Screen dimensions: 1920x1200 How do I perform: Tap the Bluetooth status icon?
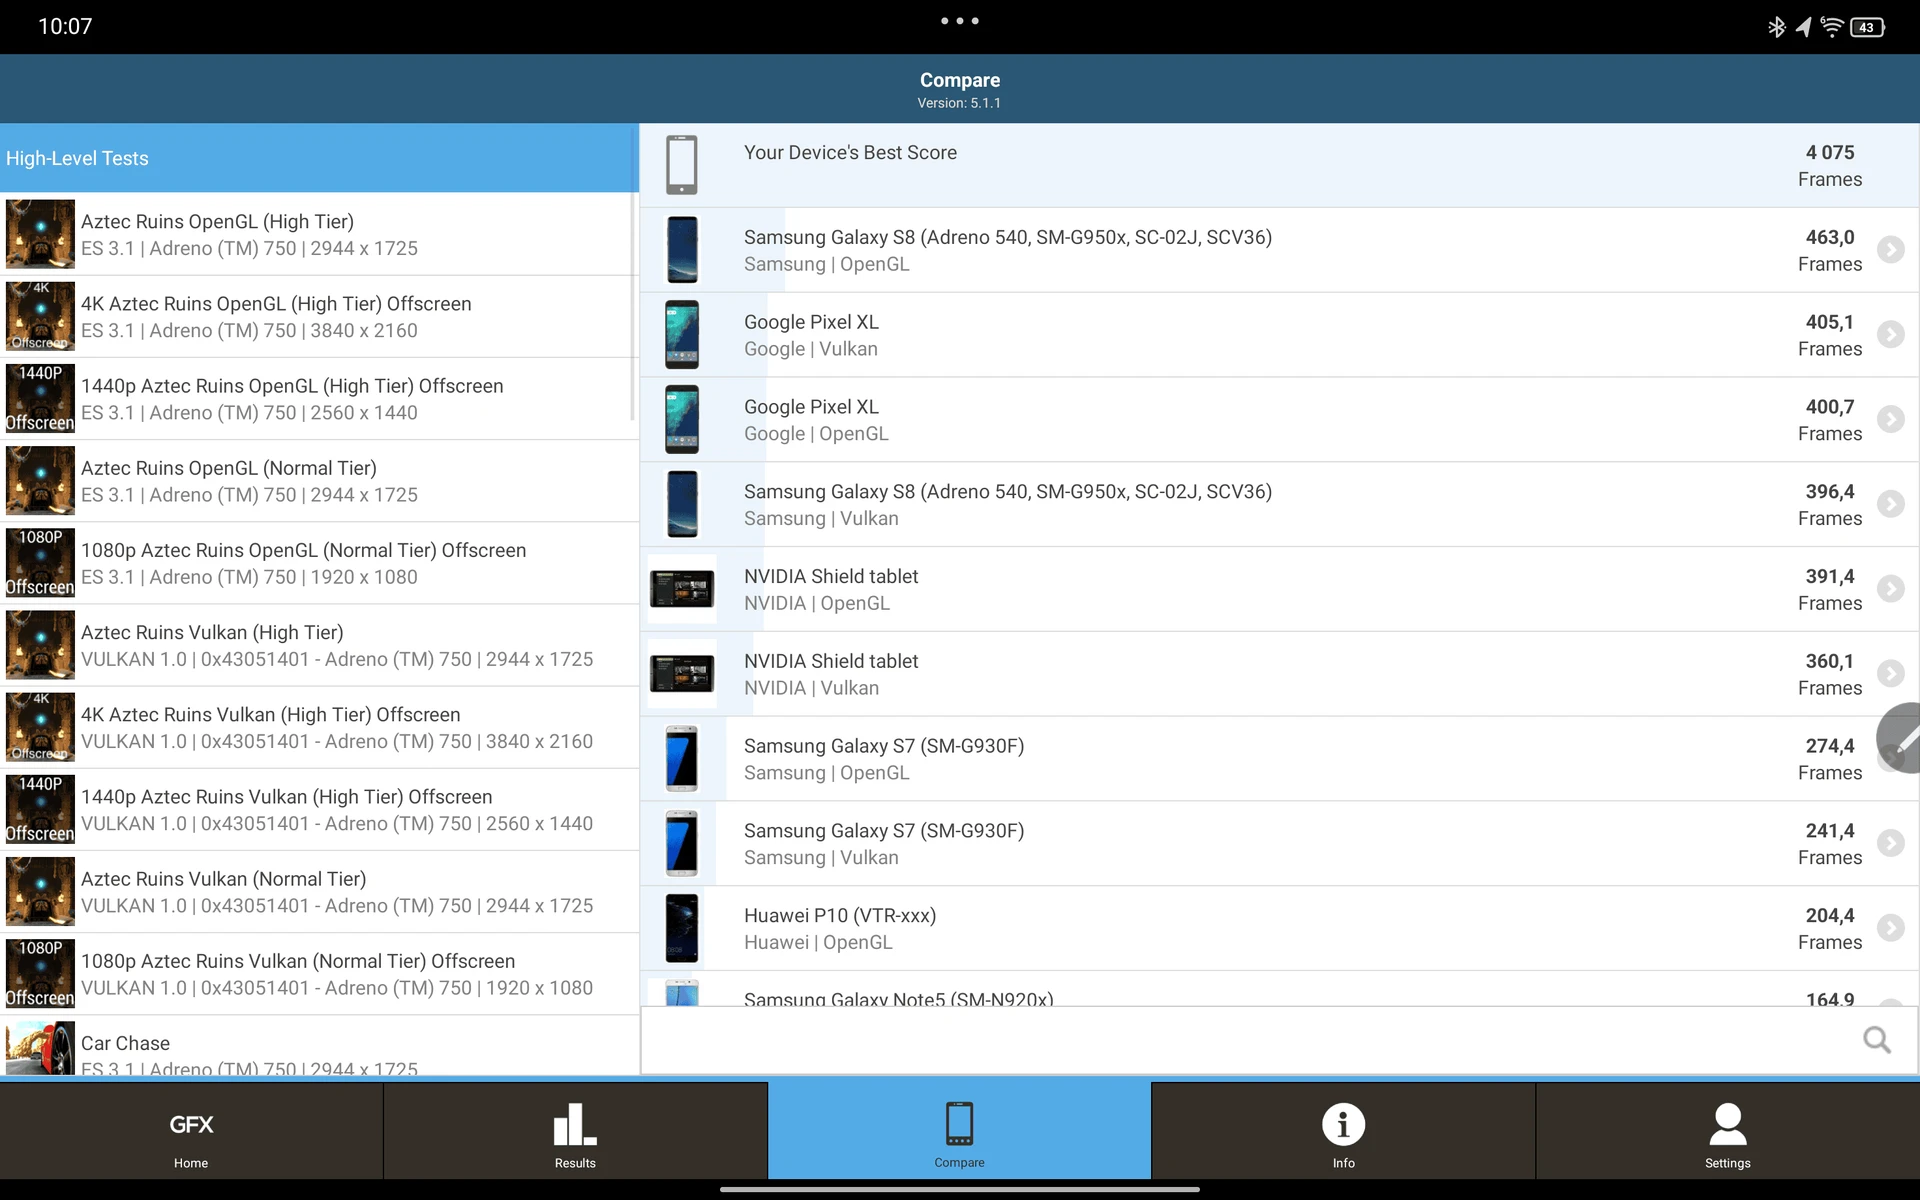click(1776, 27)
